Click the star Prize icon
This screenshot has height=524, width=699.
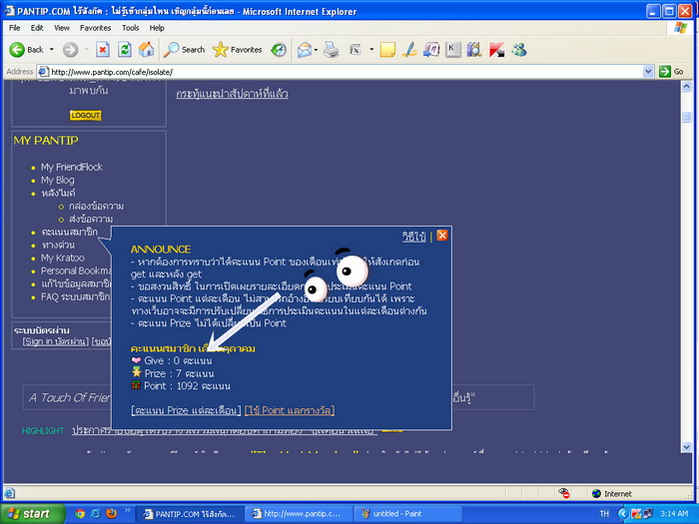(136, 372)
